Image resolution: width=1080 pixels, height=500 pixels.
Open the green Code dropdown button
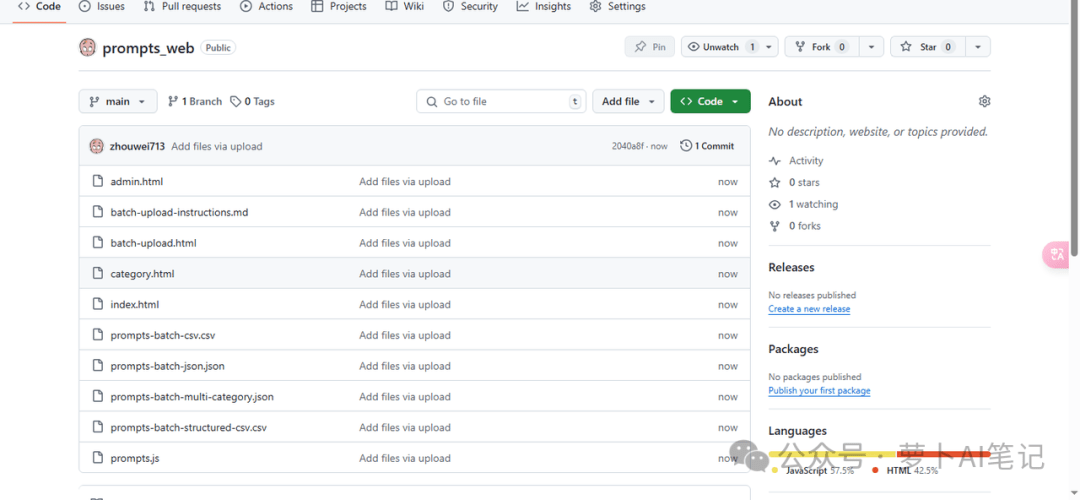[710, 101]
